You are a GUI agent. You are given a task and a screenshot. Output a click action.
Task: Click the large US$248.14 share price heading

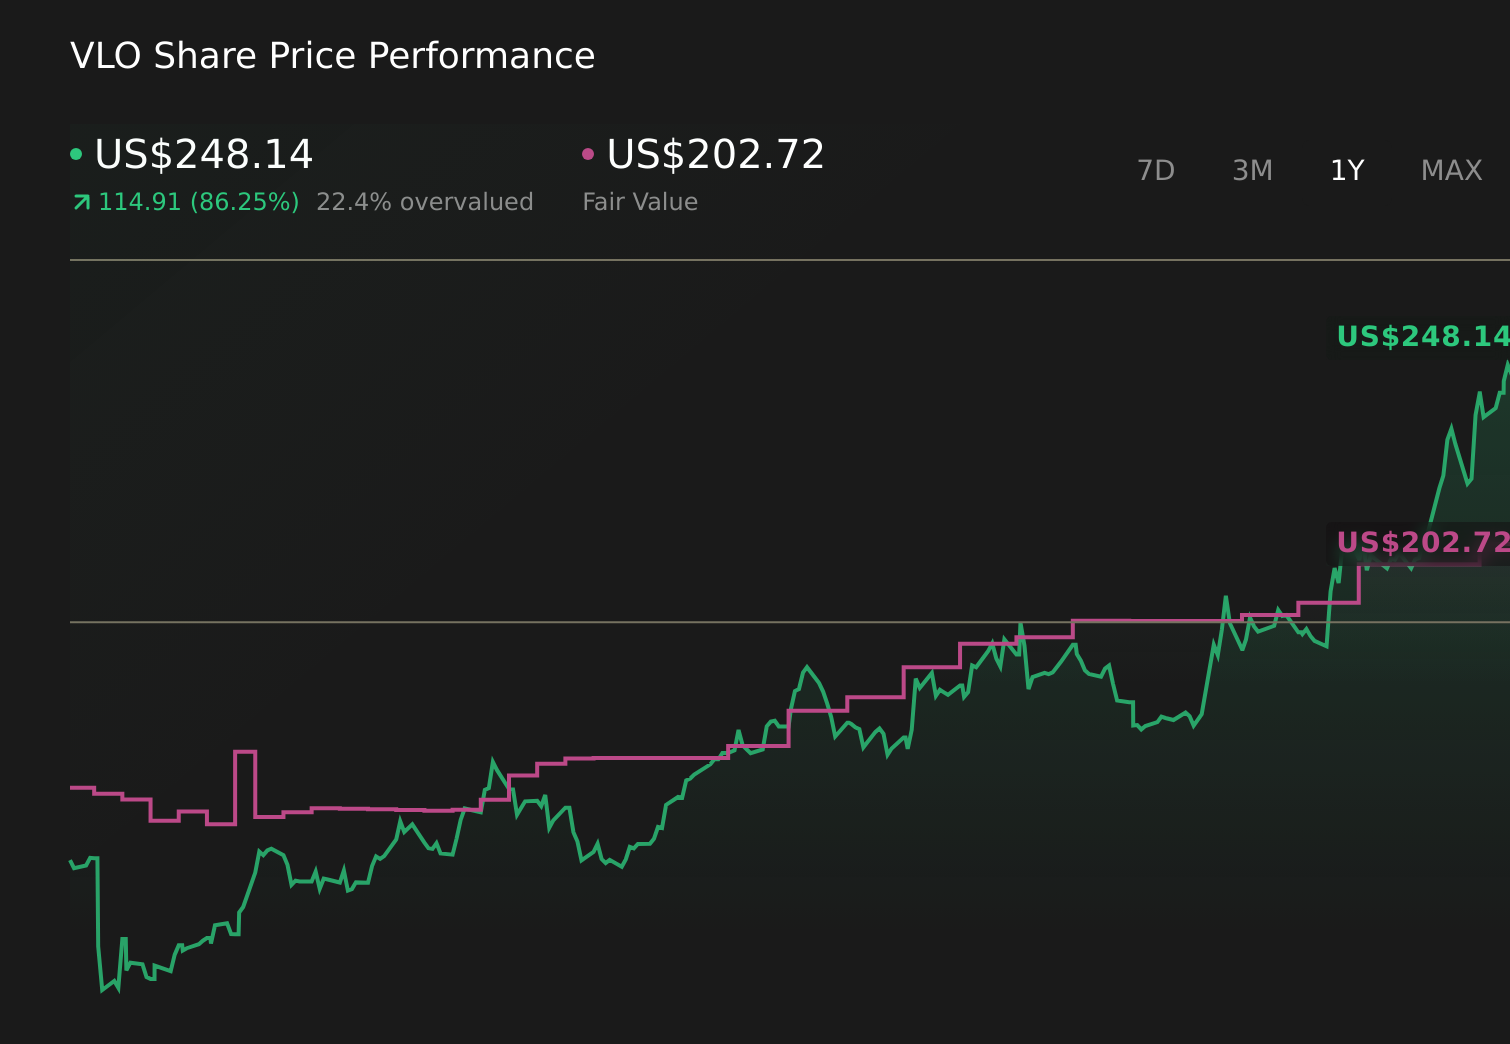click(203, 154)
